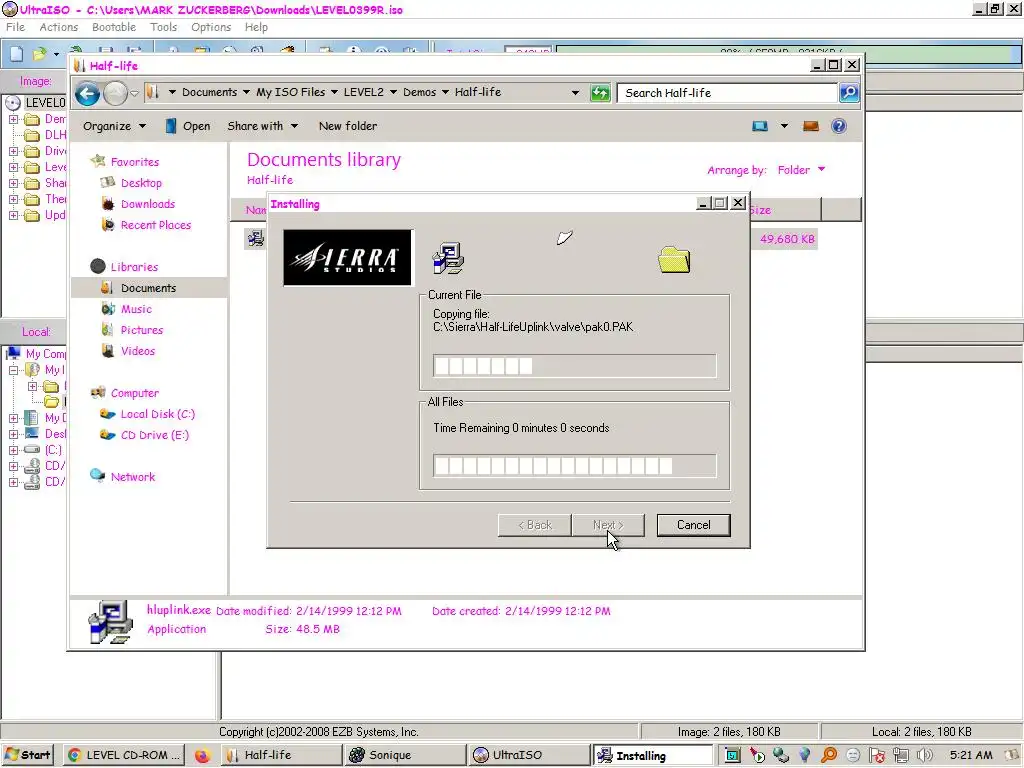Select Computer in navigation pane
The image size is (1024, 768).
coord(135,392)
